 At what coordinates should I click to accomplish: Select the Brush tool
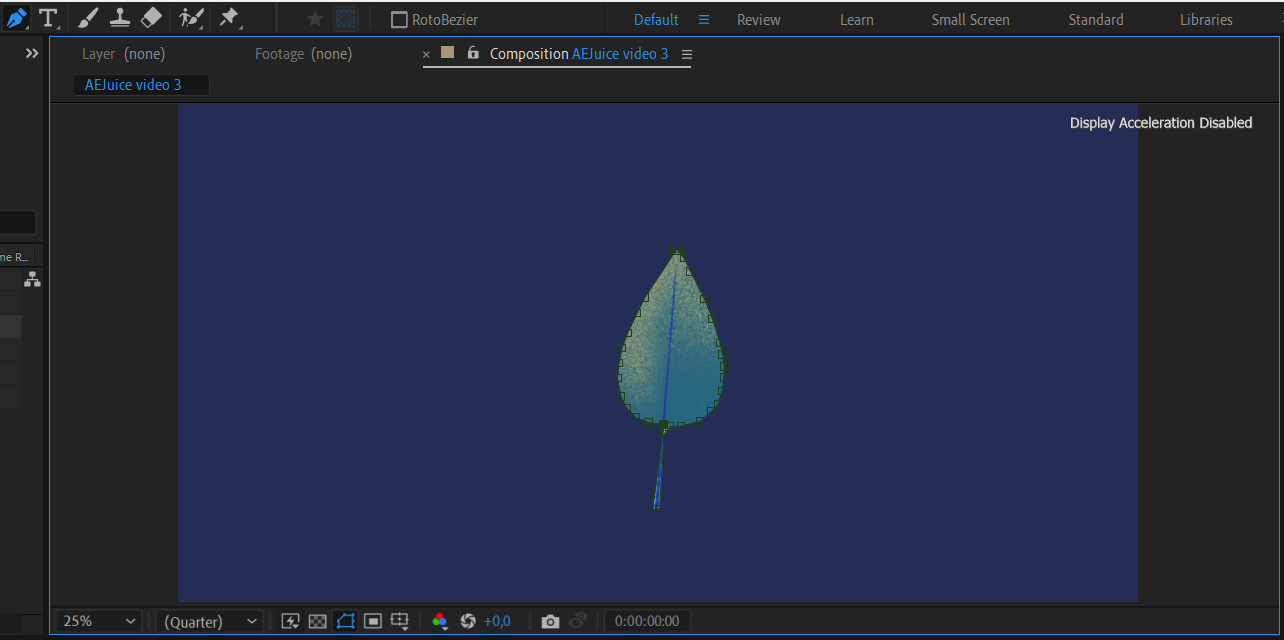88,18
